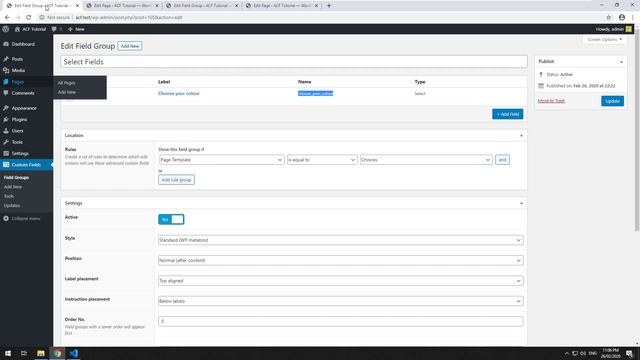Open Windows Start menu
This screenshot has height=360, width=640.
click(8, 353)
